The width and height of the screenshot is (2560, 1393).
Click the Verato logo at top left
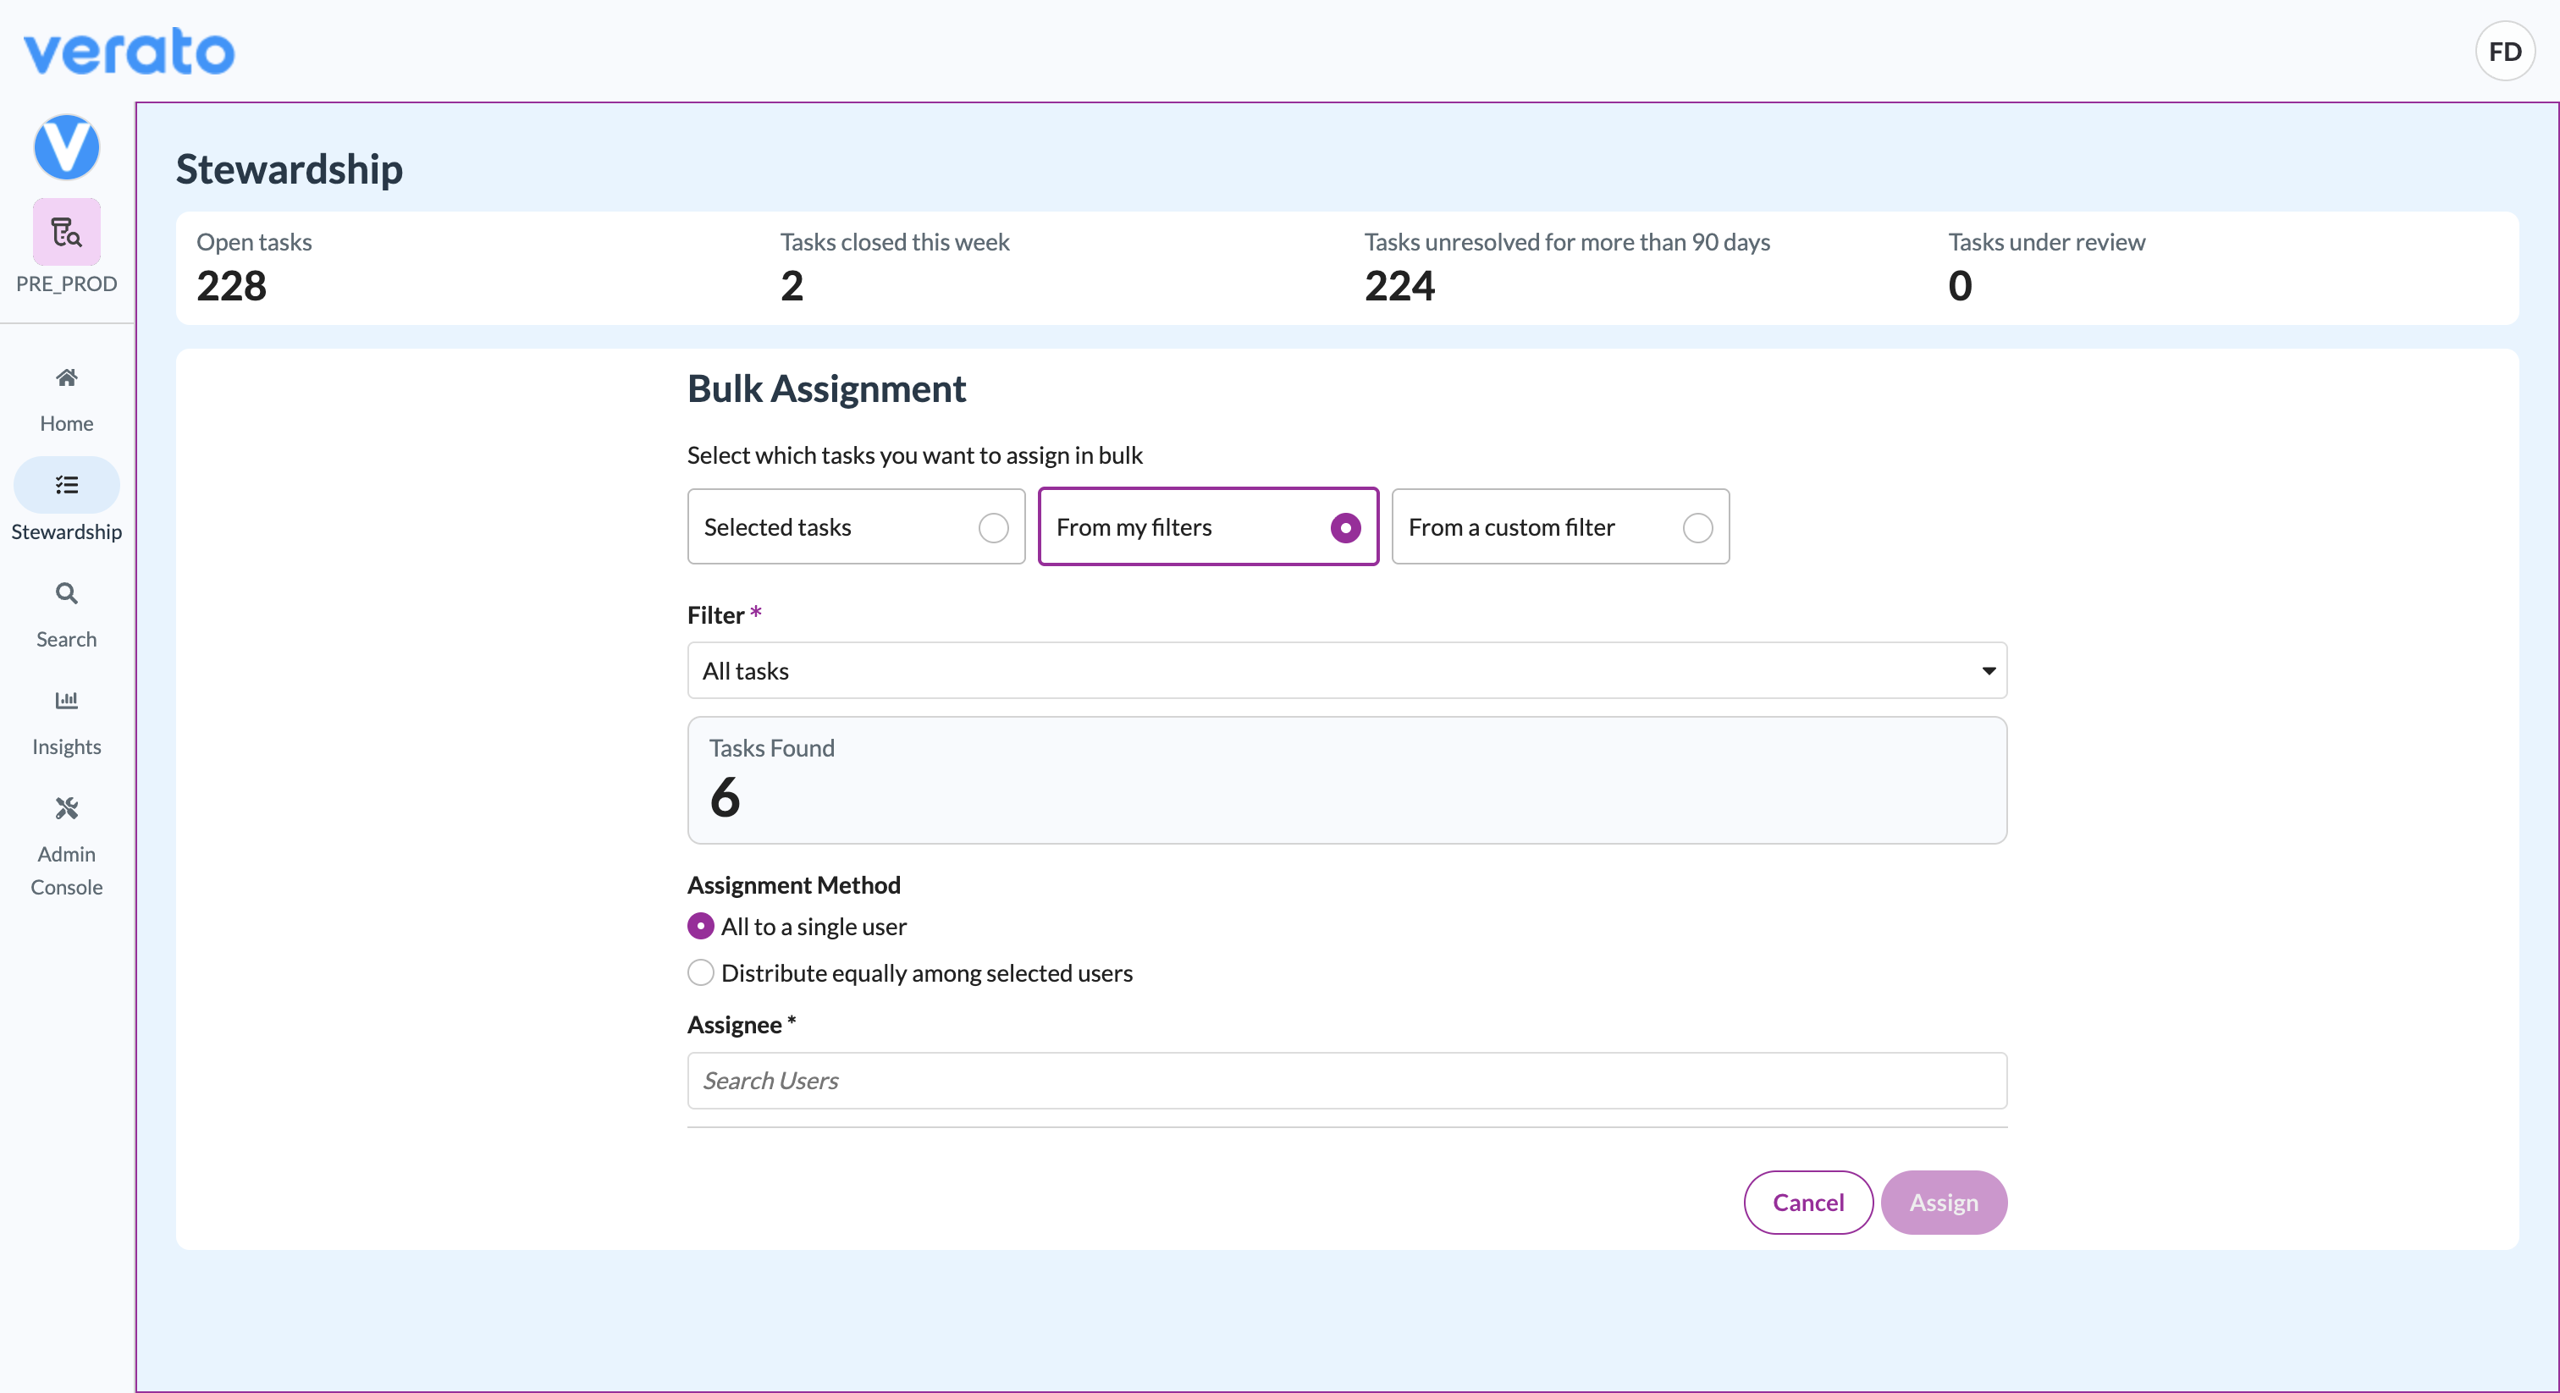(x=129, y=51)
